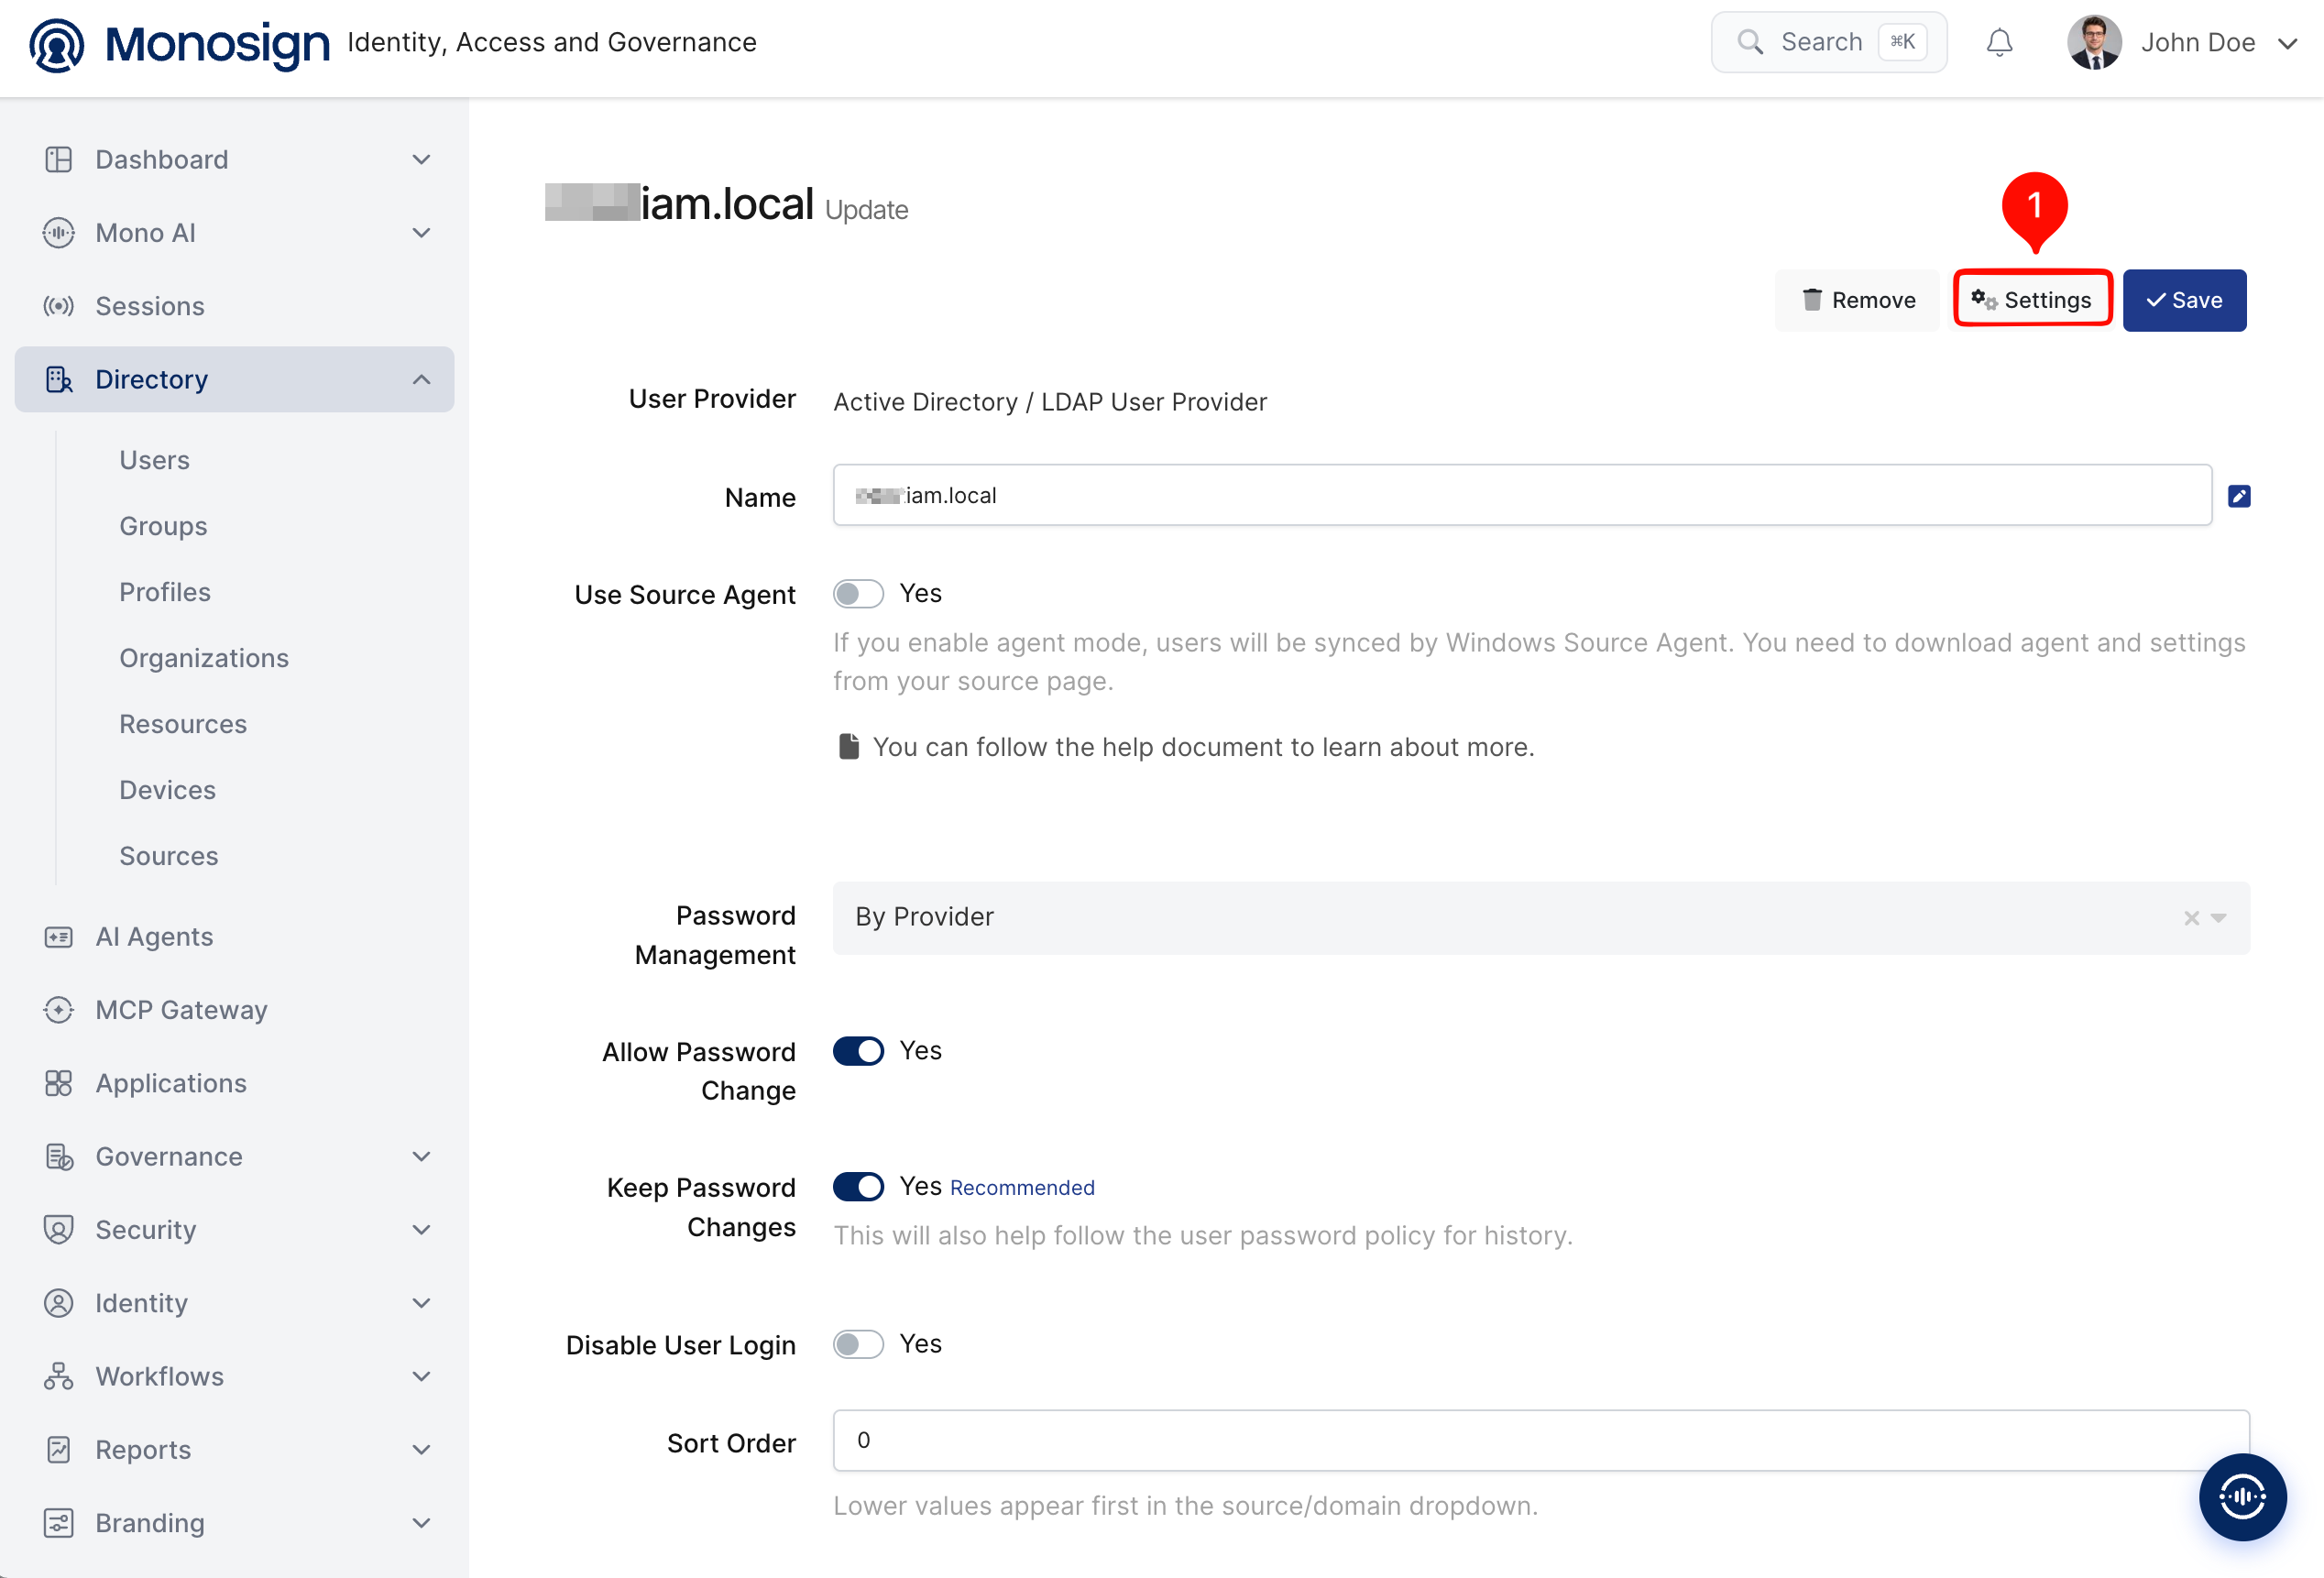
Task: Collapse the Directory menu chevron
Action: point(421,380)
